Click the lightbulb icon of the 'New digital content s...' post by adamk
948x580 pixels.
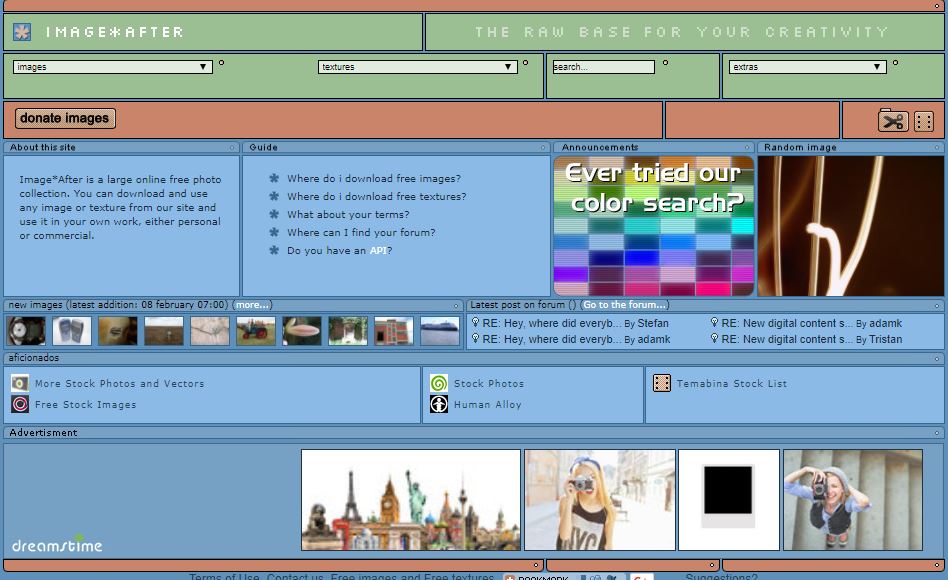(x=715, y=322)
